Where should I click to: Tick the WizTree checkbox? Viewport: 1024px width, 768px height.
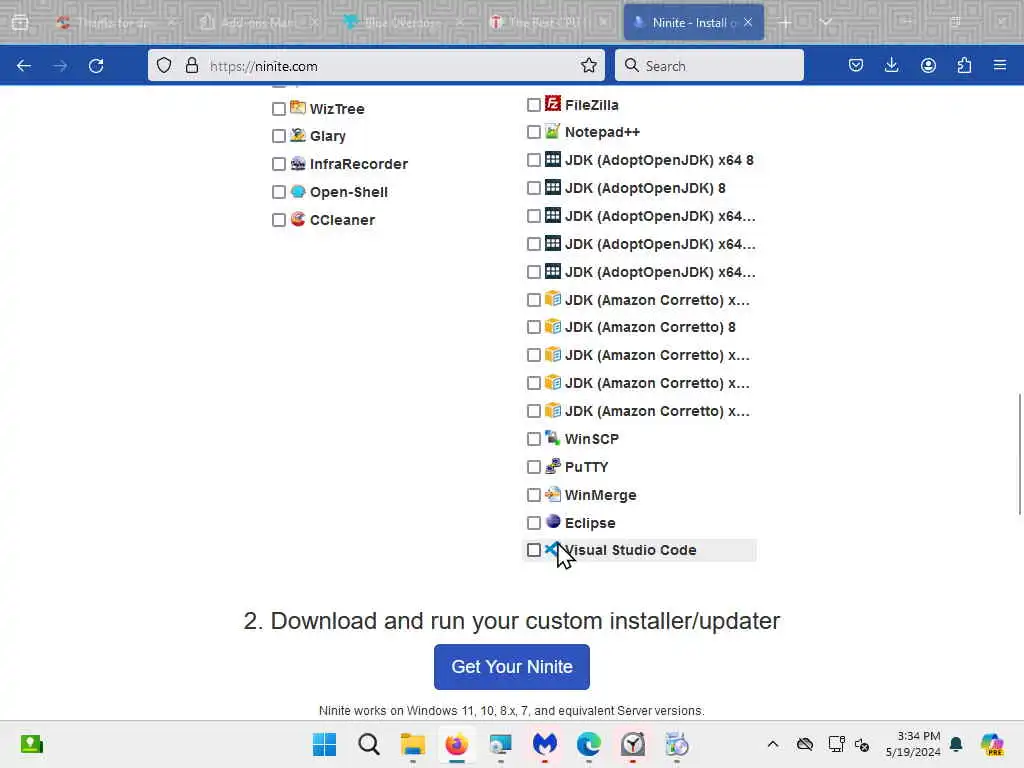coord(279,109)
